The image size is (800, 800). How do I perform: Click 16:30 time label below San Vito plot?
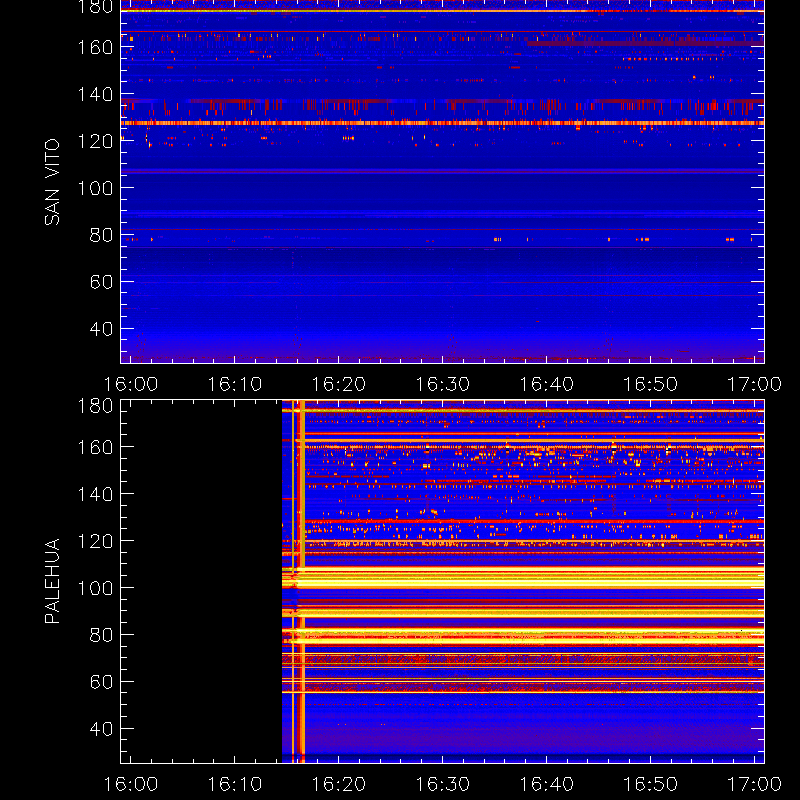click(x=443, y=384)
